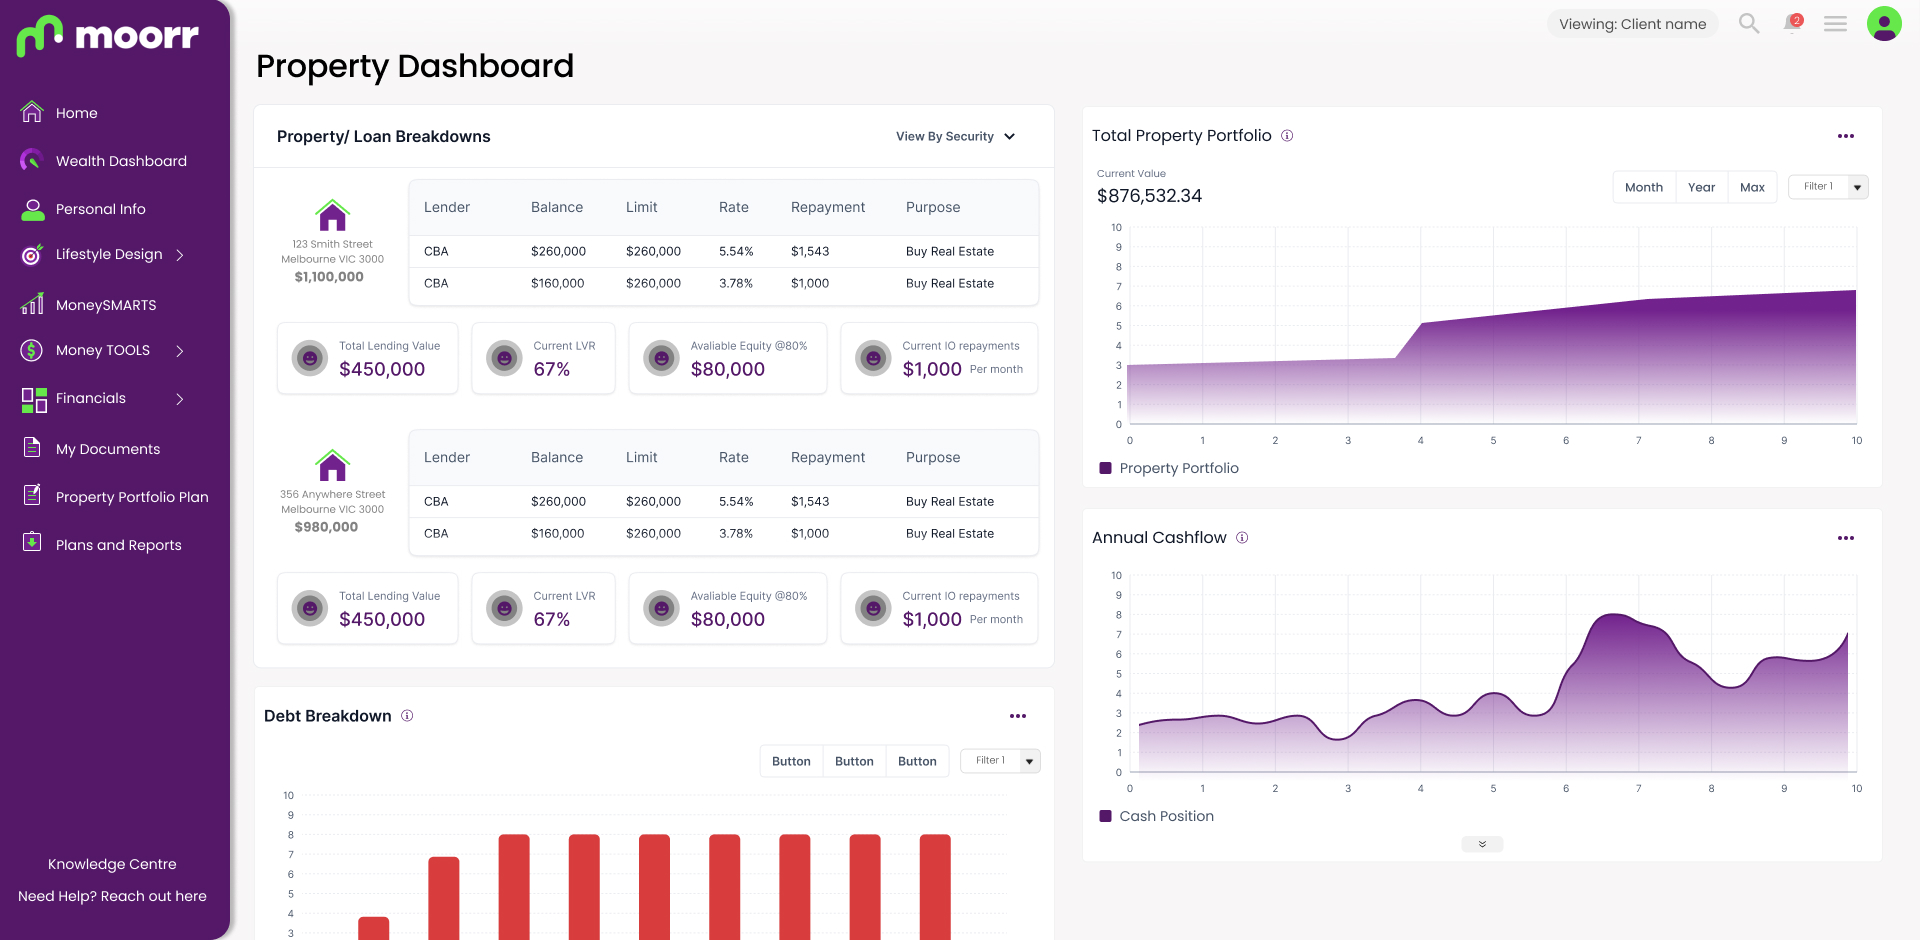Click the $980,000 property value
Image resolution: width=1920 pixels, height=940 pixels.
coord(326,527)
